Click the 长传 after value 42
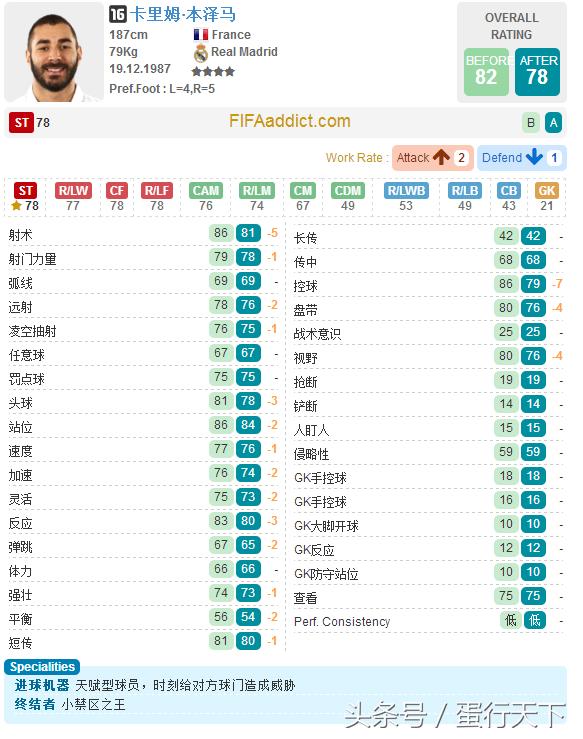The image size is (583, 739). click(x=533, y=236)
